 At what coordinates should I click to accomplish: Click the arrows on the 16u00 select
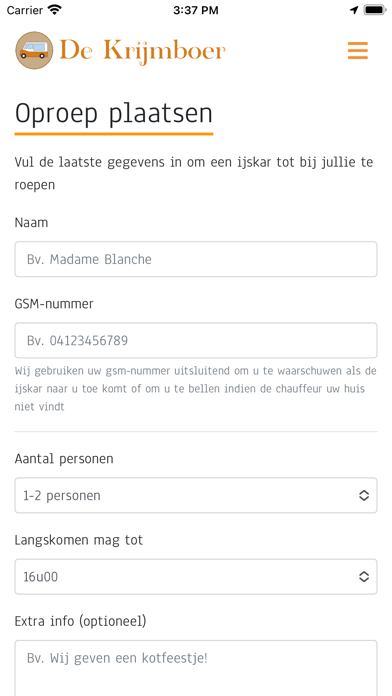point(364,577)
